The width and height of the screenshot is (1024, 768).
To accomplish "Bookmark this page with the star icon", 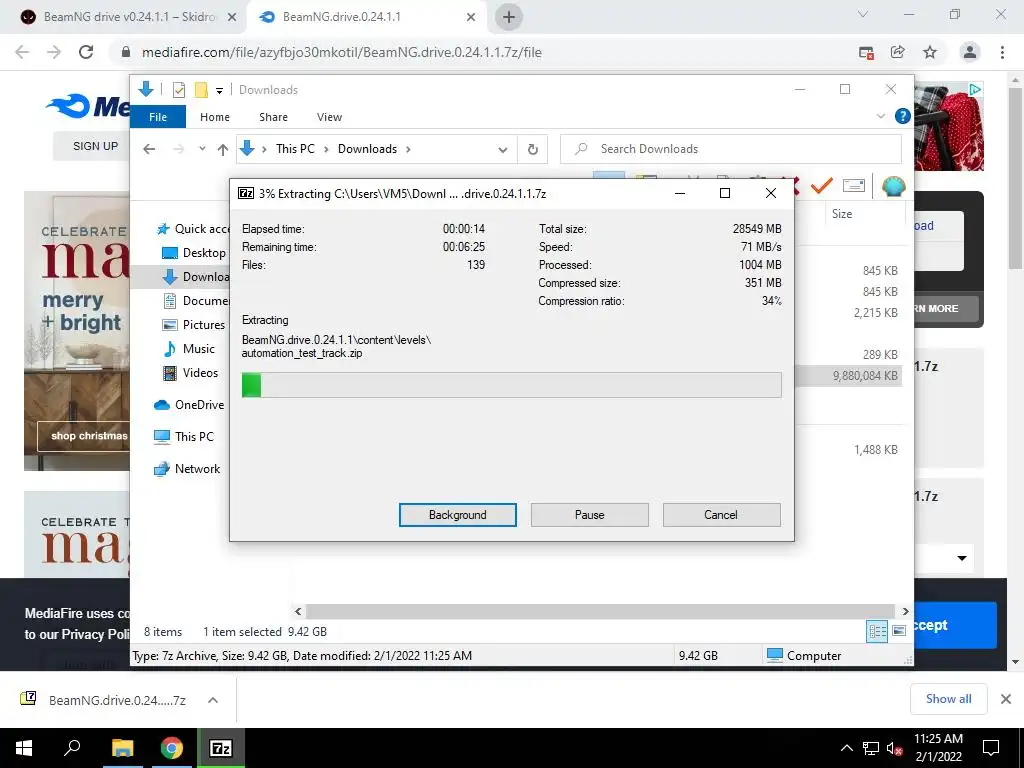I will 930,52.
